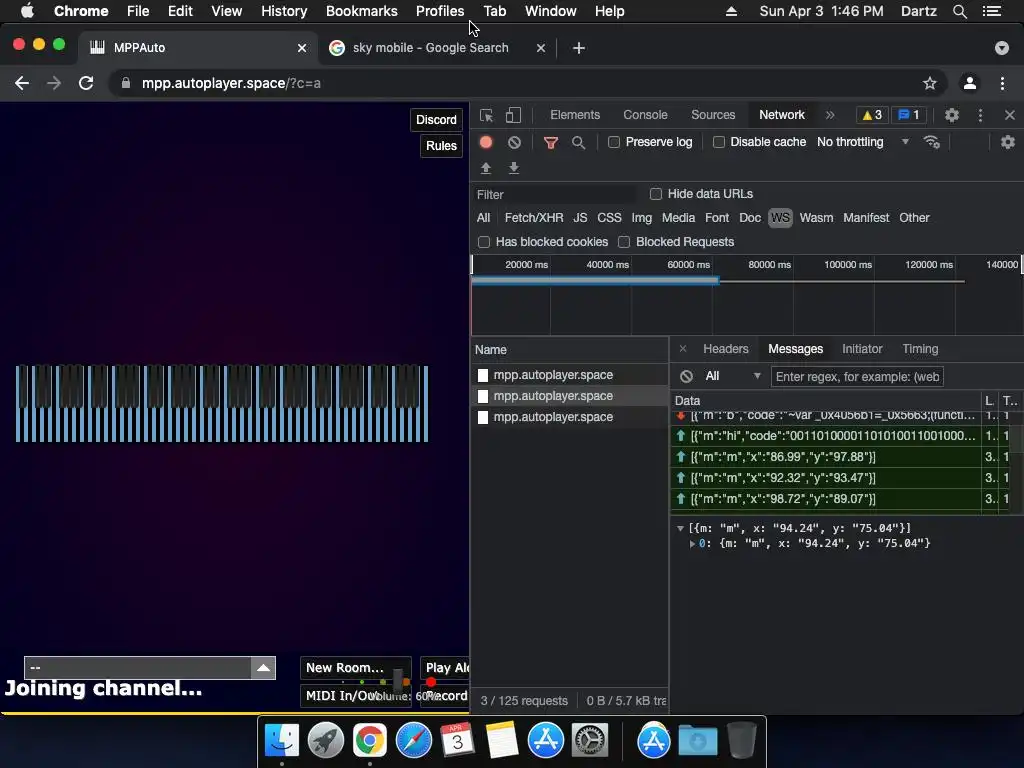This screenshot has height=768, width=1024.
Task: Clear the WebSocket messages list
Action: pos(686,376)
